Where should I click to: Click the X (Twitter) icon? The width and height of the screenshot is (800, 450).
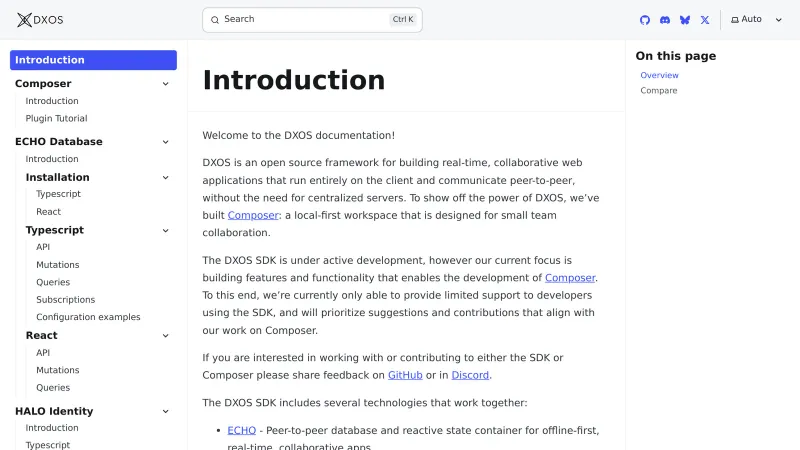pos(705,20)
